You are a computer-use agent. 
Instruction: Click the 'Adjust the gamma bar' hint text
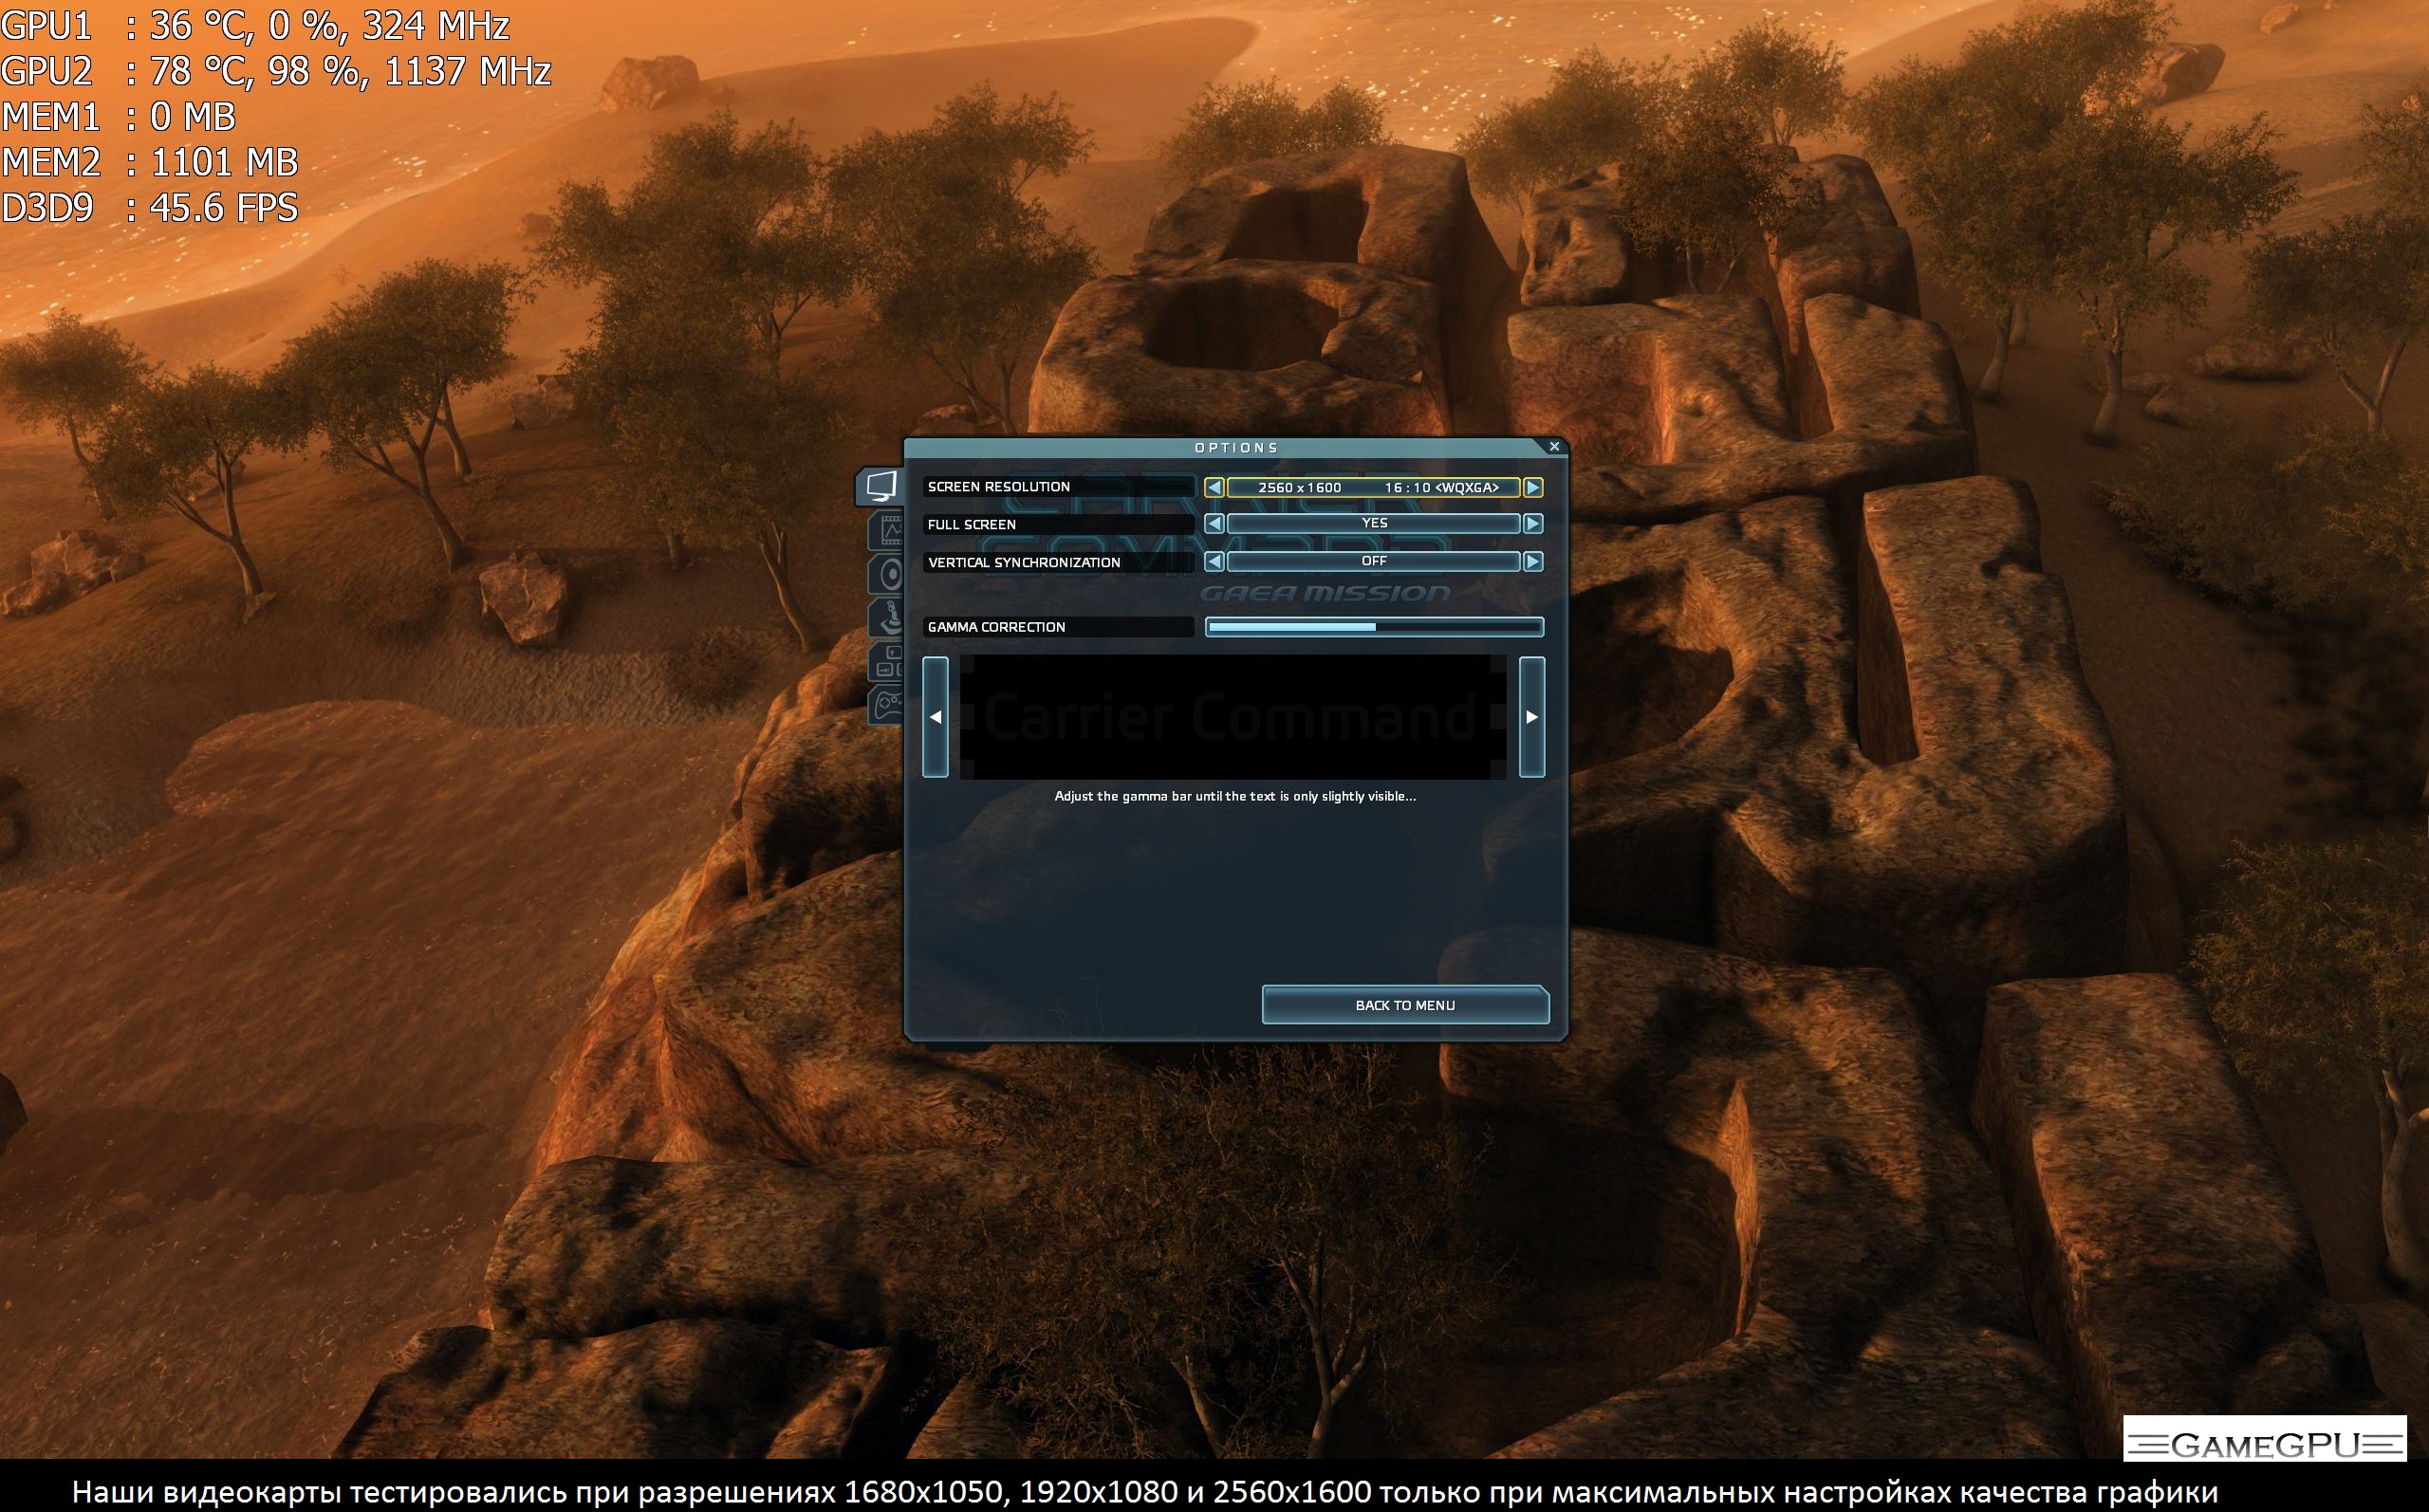click(1235, 796)
